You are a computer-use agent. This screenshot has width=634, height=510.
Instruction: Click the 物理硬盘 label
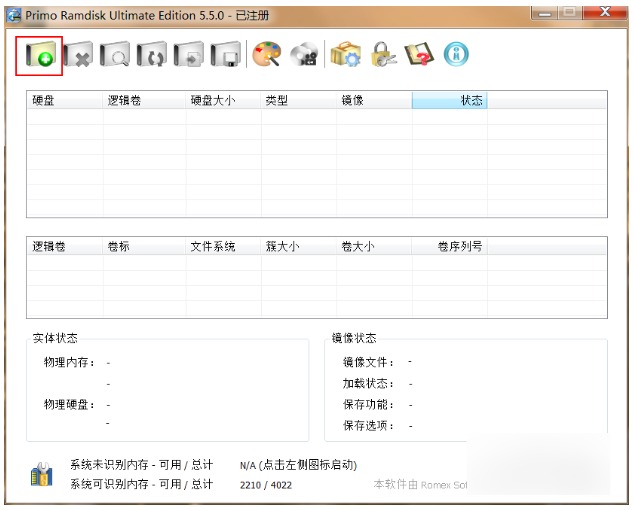69,404
